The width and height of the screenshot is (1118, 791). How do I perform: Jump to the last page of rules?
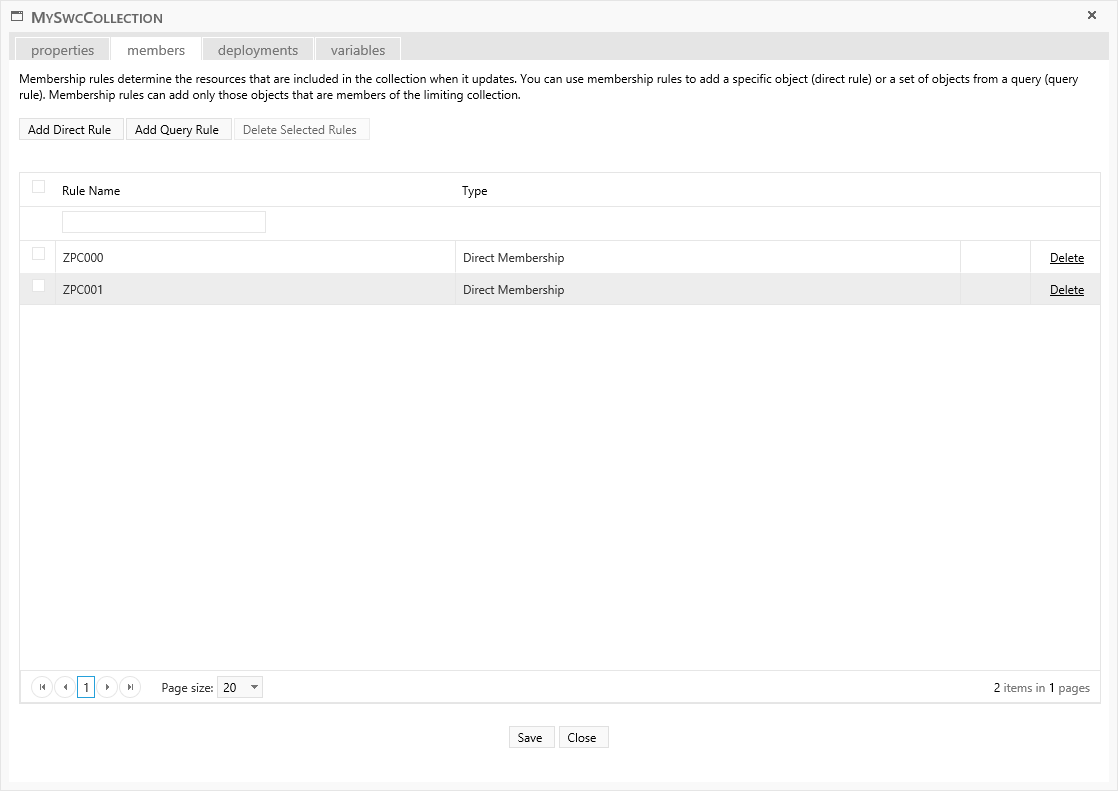pyautogui.click(x=130, y=687)
